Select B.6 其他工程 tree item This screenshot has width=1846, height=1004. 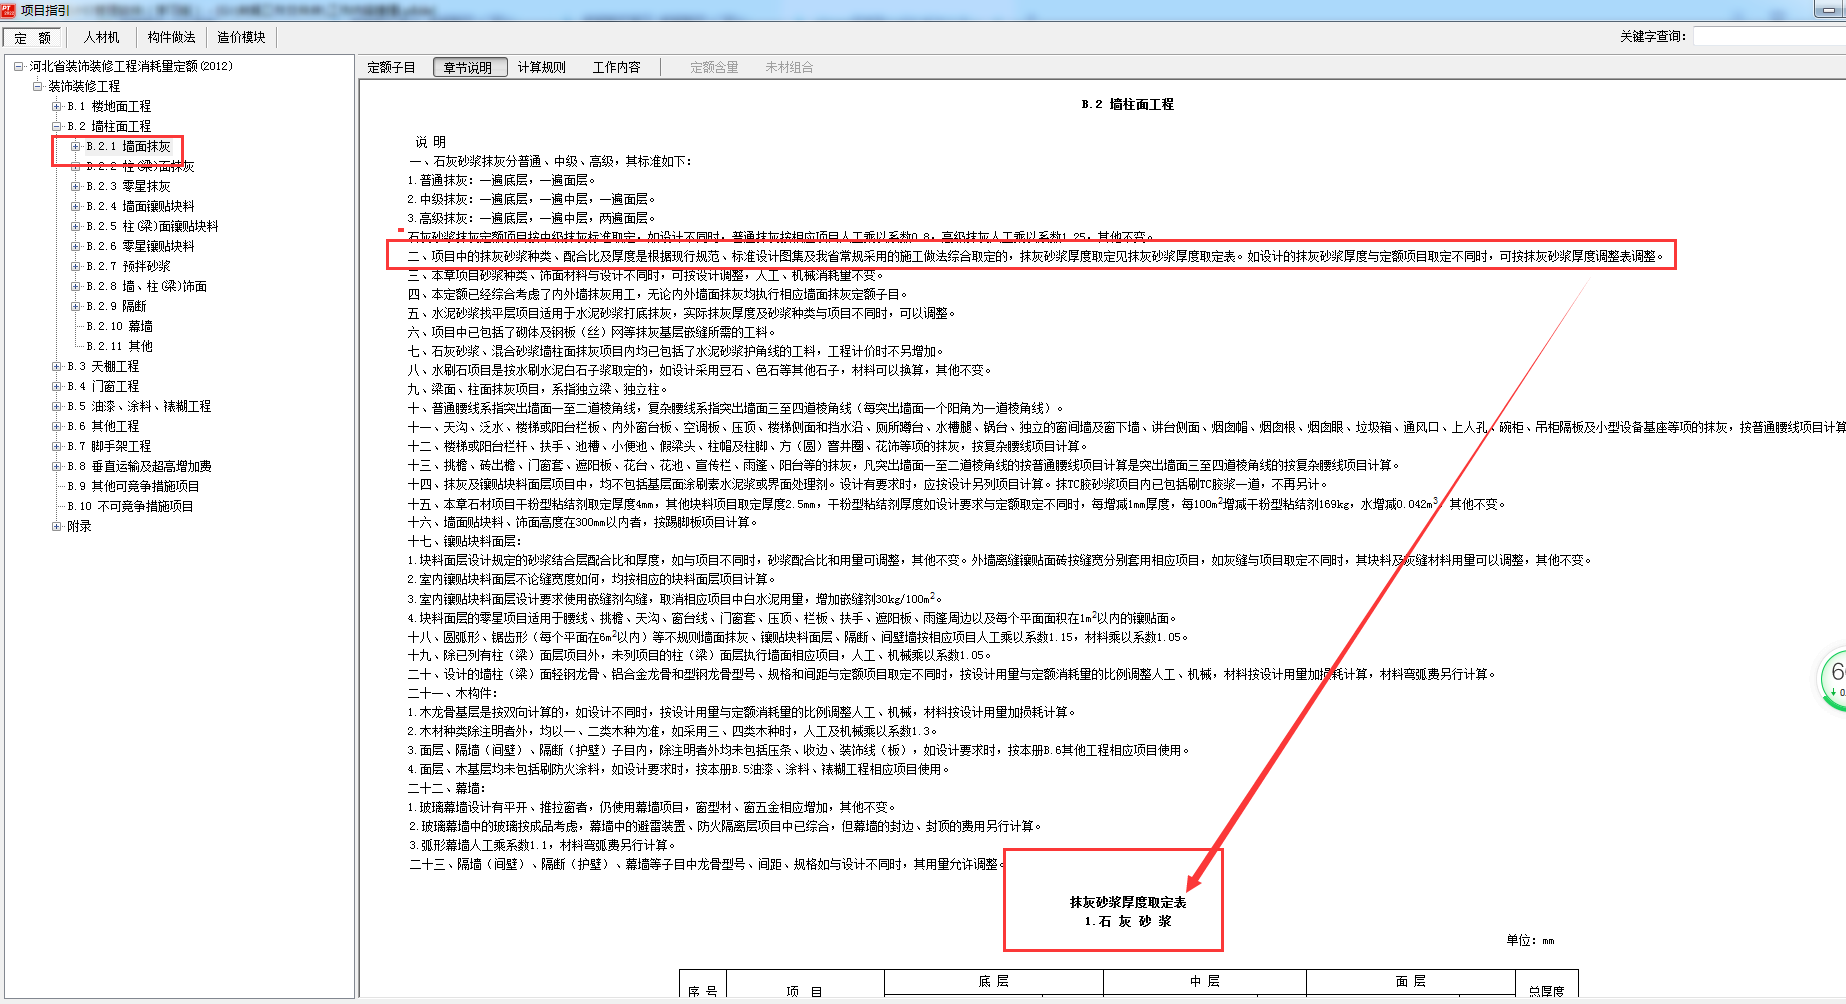click(103, 426)
